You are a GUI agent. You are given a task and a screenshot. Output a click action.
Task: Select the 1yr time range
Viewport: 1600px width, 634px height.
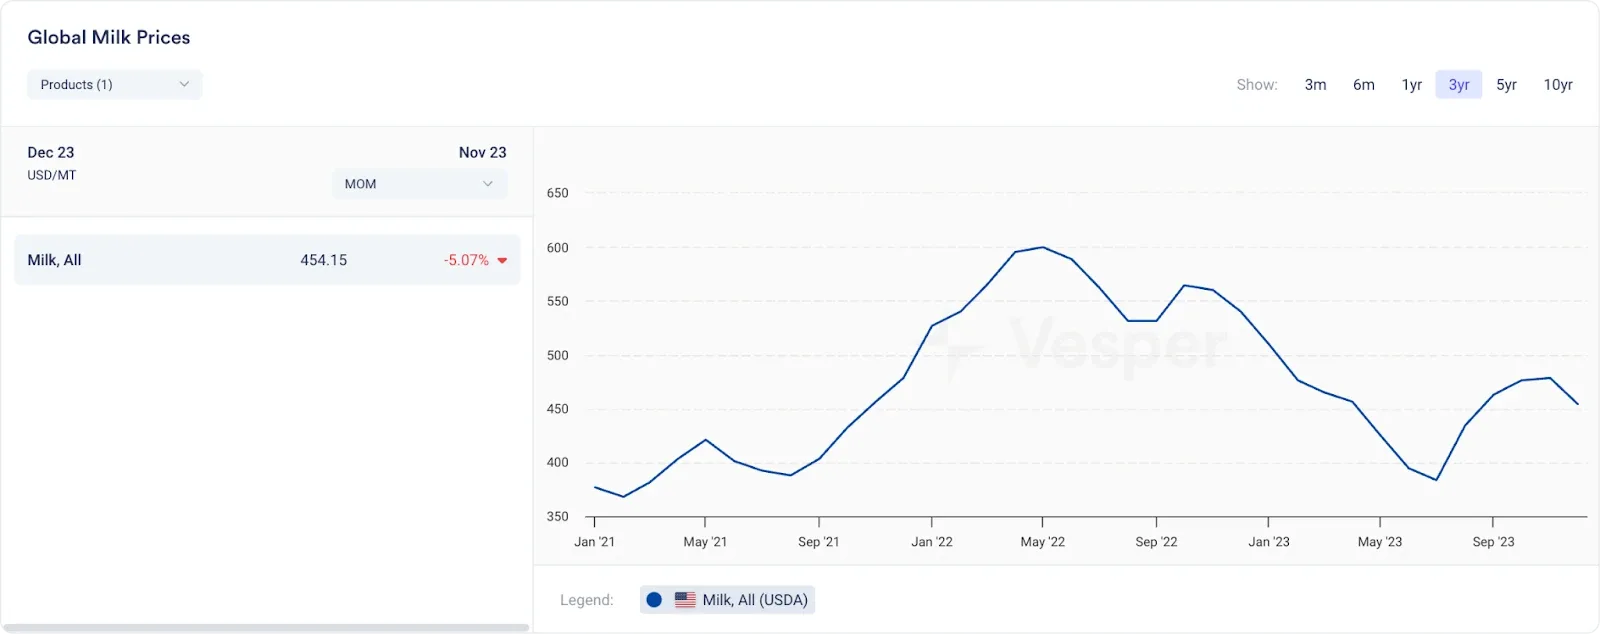pyautogui.click(x=1411, y=85)
